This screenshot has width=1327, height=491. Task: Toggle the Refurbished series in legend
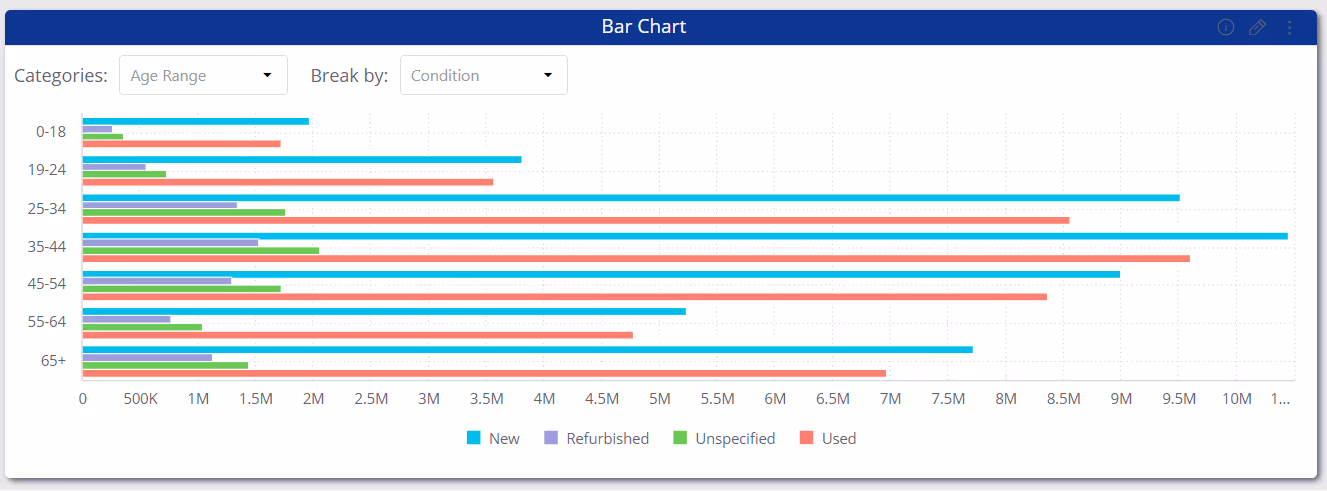coord(596,438)
